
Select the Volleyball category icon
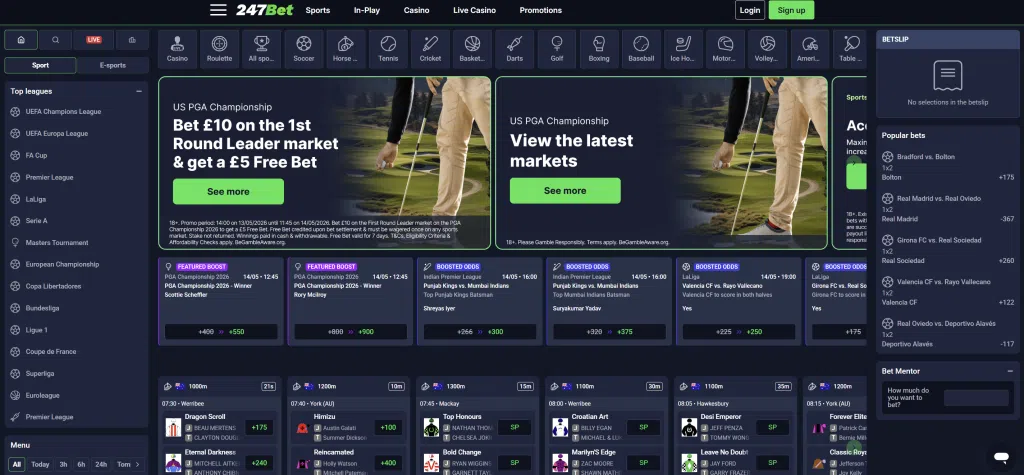click(767, 49)
